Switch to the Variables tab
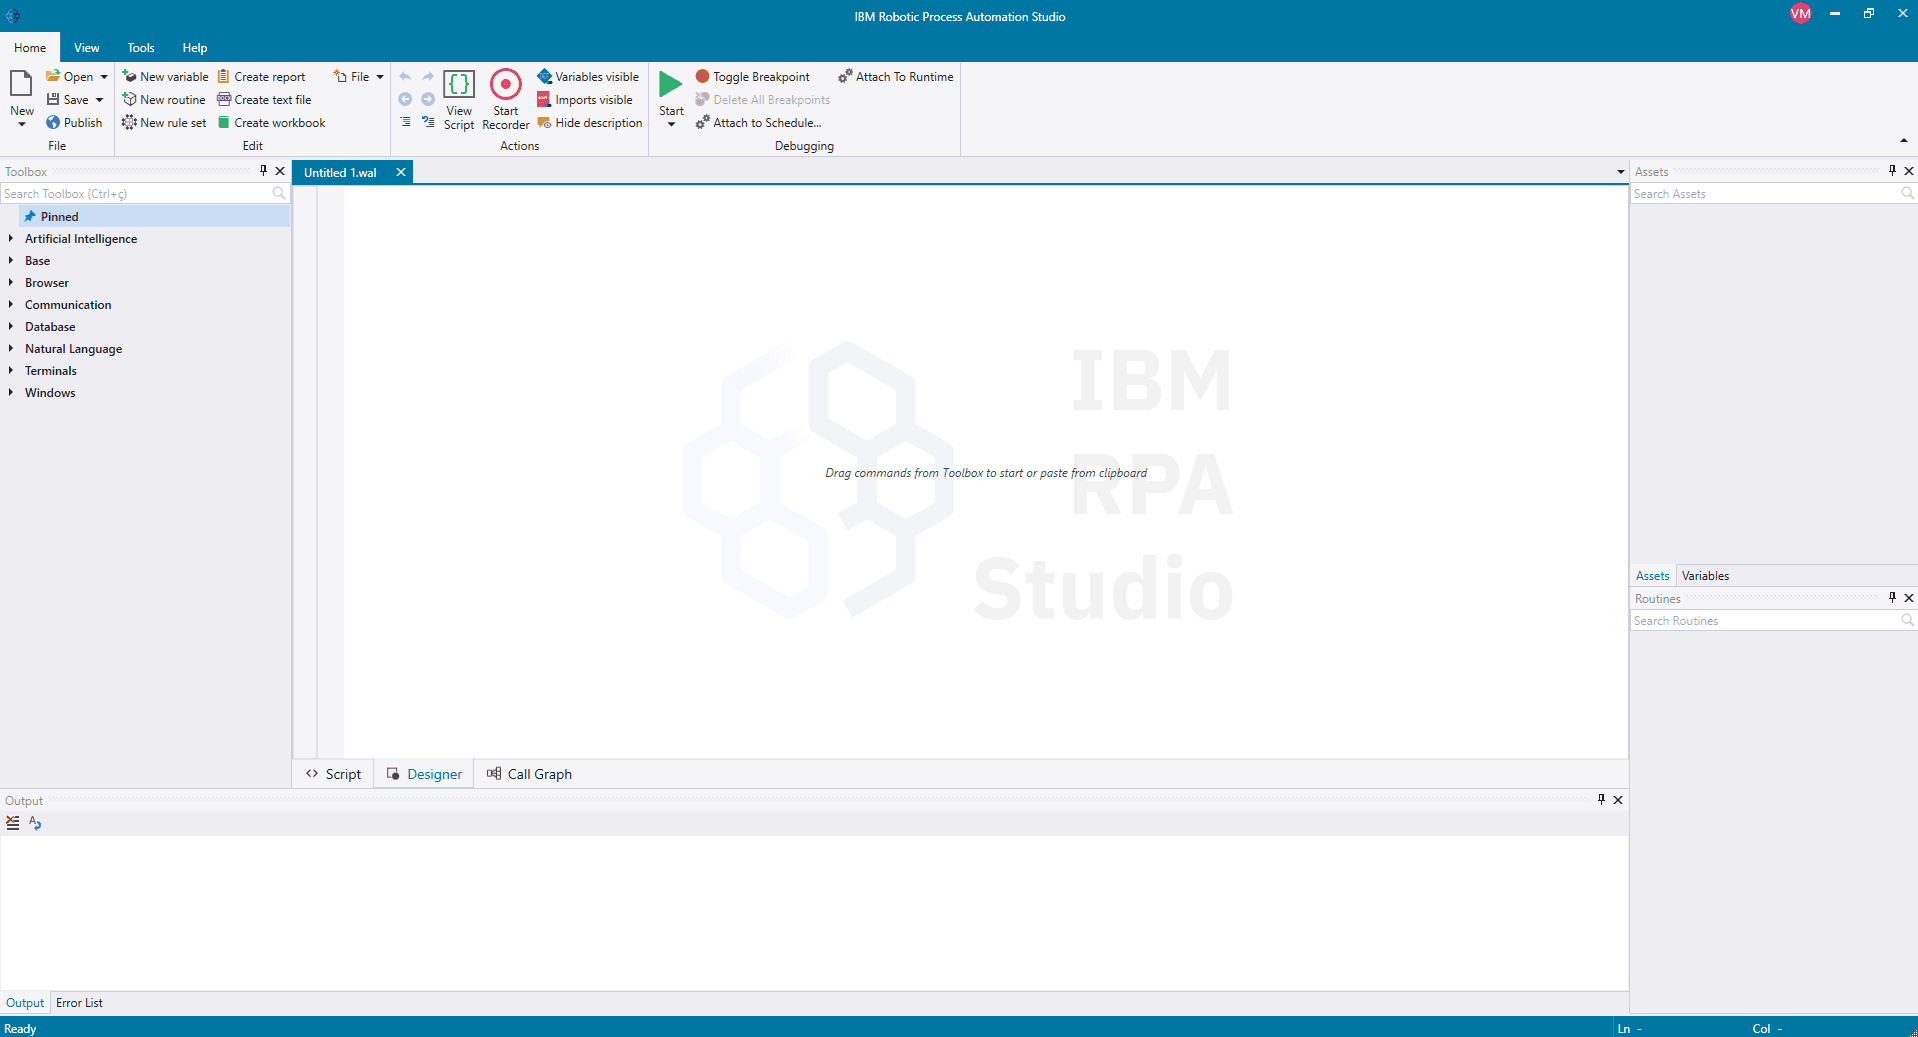The width and height of the screenshot is (1918, 1037). (1705, 576)
